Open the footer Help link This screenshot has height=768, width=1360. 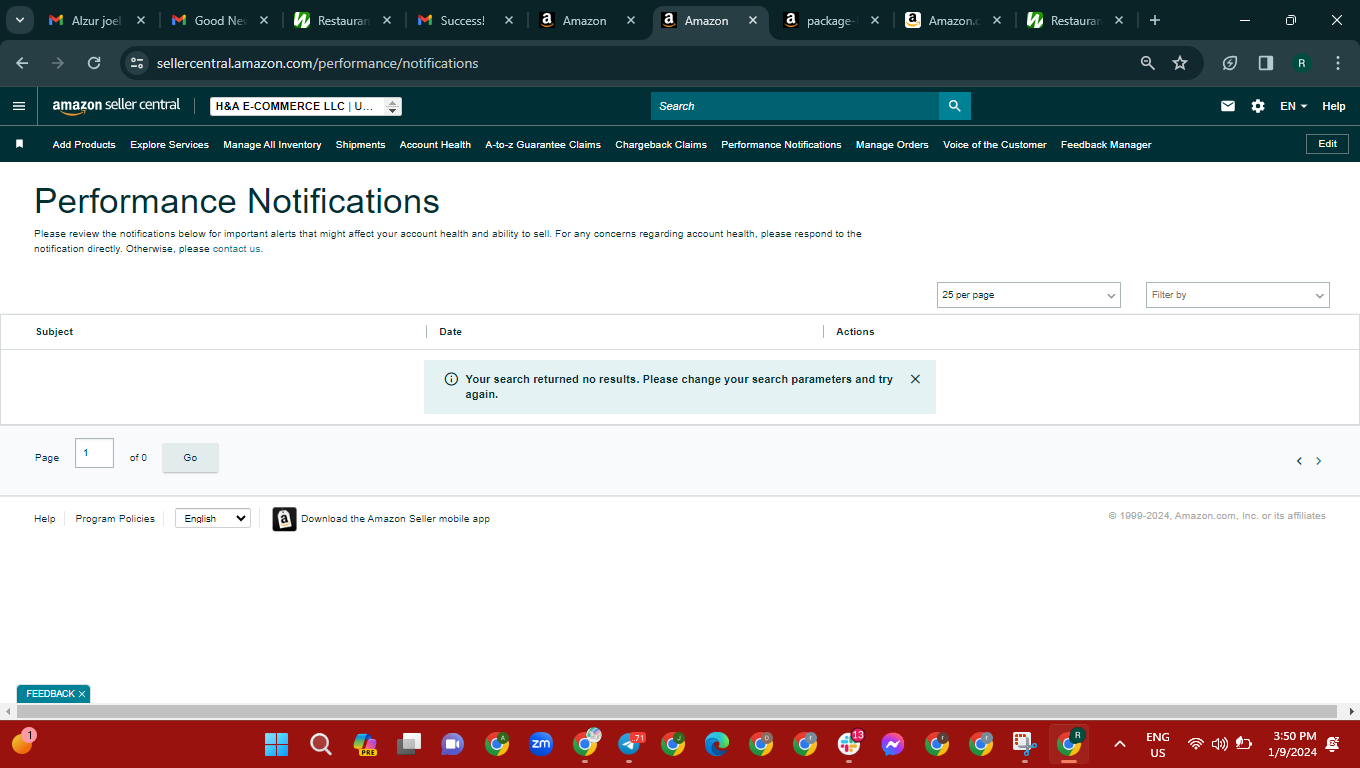[x=45, y=519]
